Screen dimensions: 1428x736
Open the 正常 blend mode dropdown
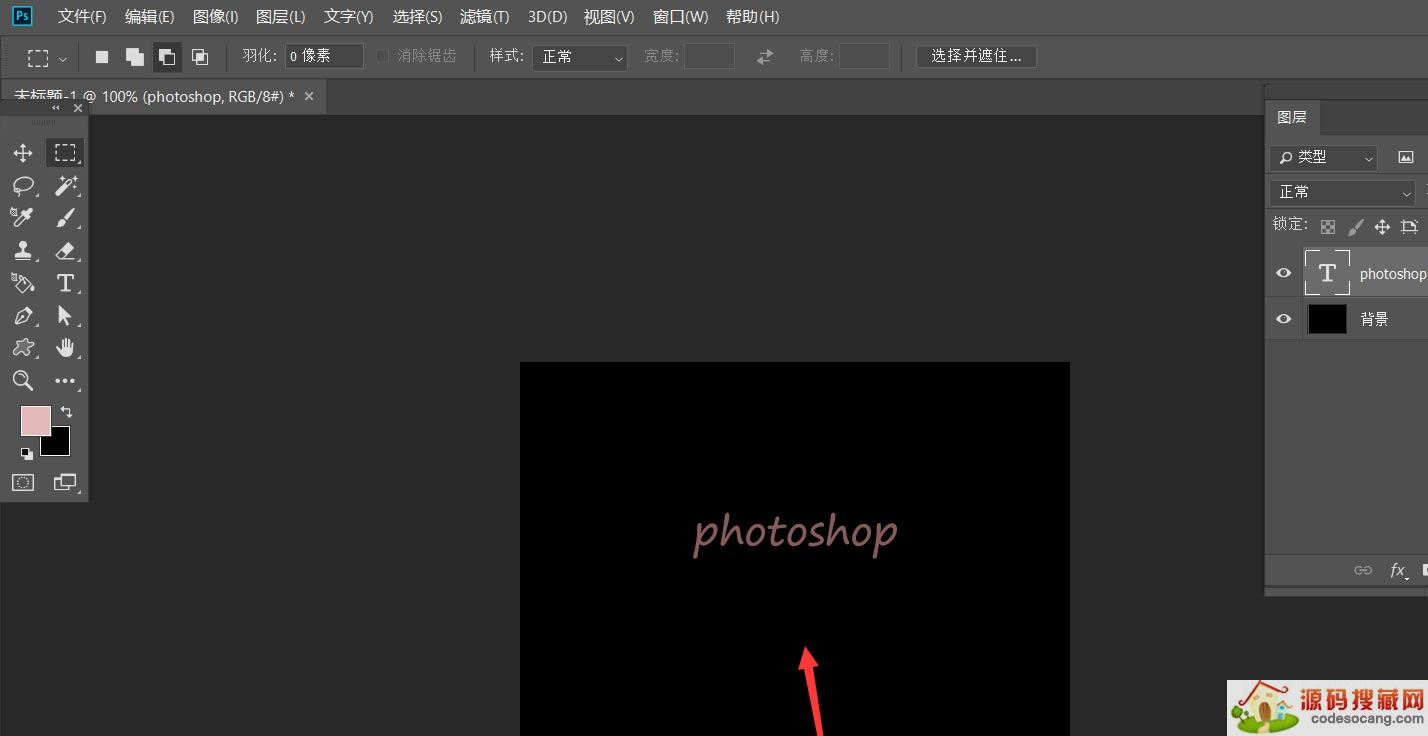1342,192
